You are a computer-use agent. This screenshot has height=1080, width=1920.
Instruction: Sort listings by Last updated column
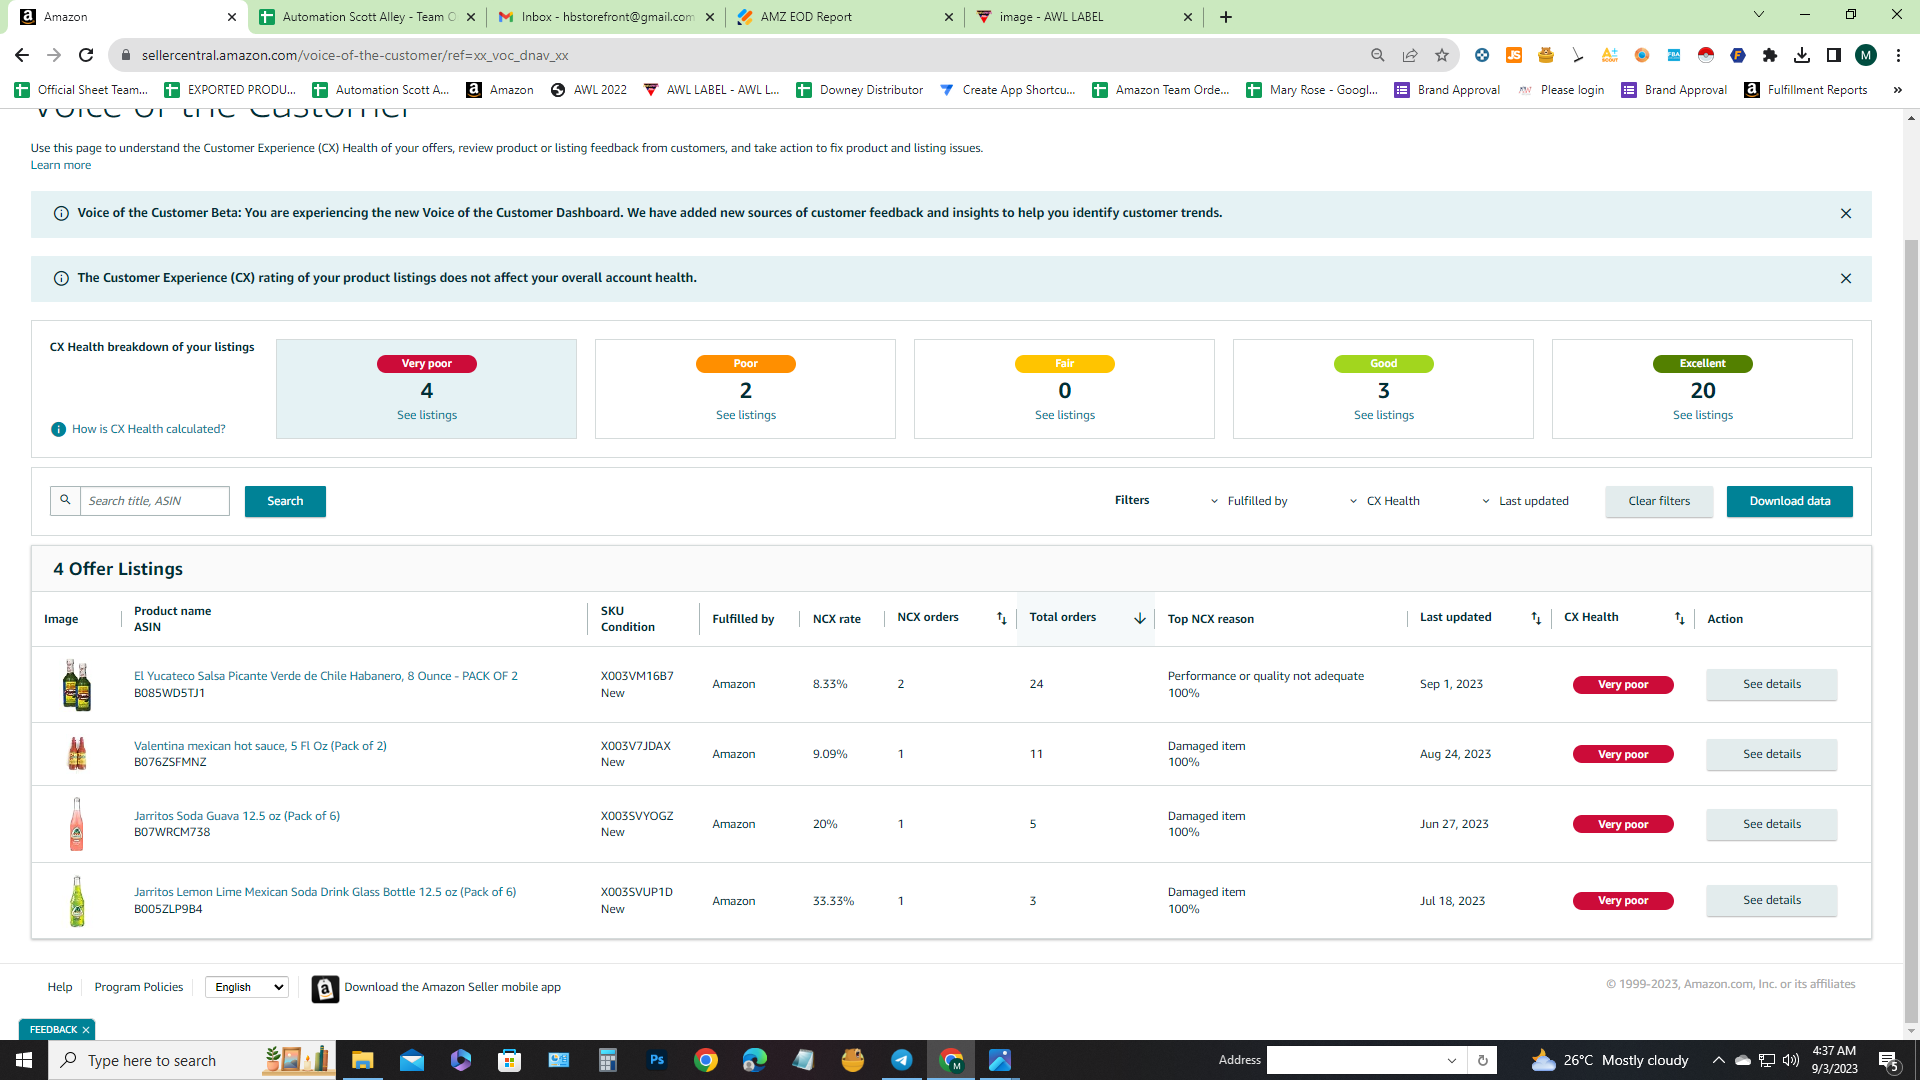pos(1536,618)
